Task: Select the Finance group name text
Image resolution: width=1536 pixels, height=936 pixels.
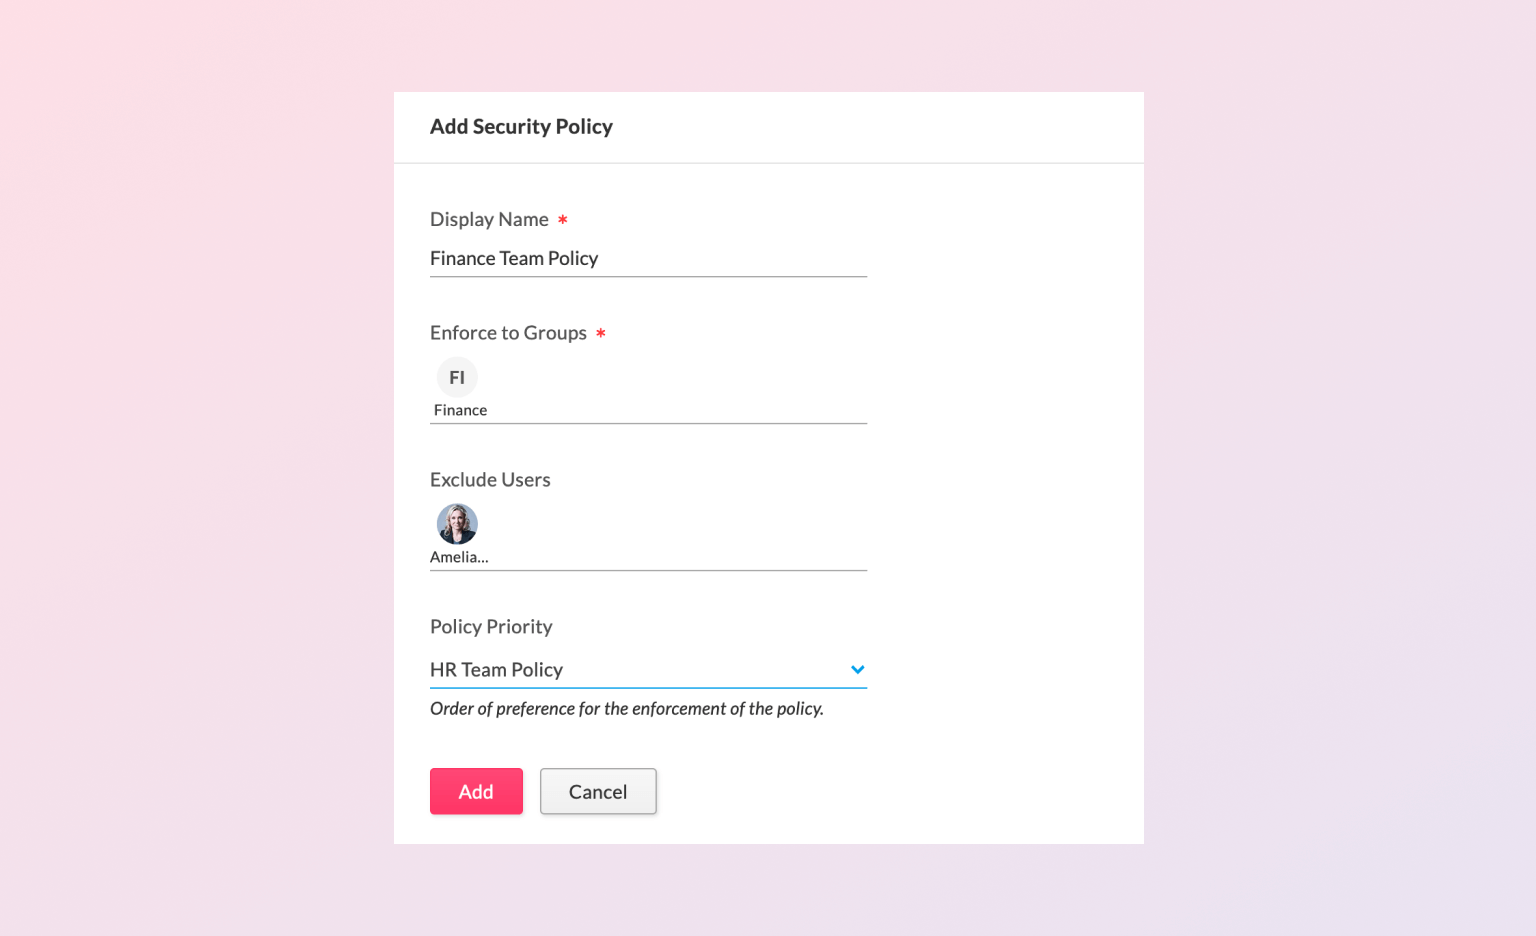Action: (460, 410)
